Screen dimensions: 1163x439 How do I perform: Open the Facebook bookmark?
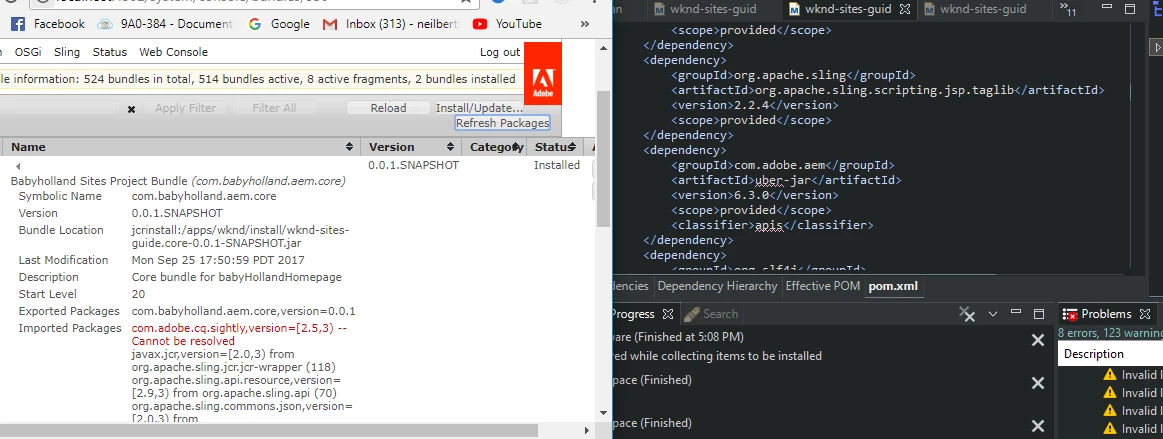(48, 24)
